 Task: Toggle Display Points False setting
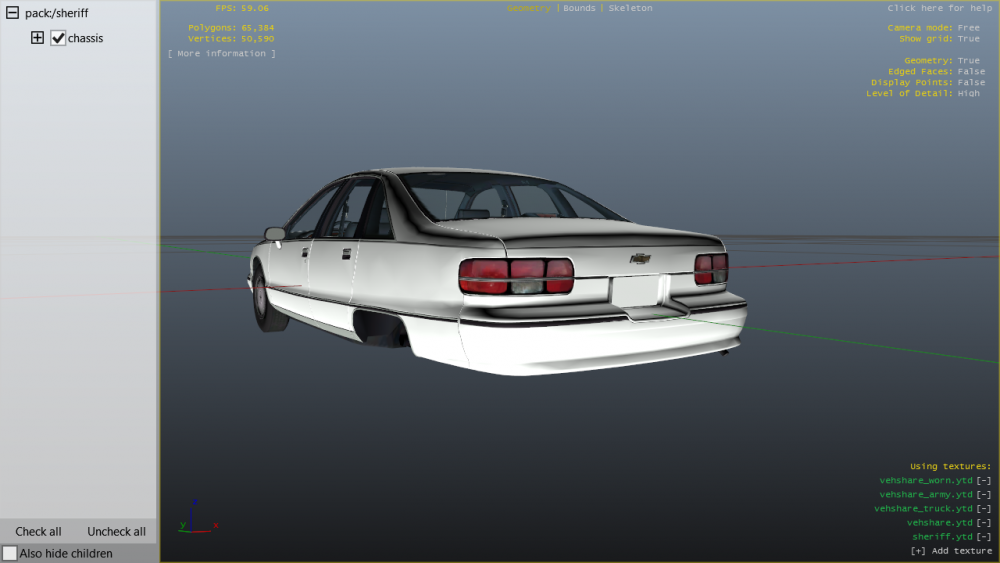[x=928, y=82]
